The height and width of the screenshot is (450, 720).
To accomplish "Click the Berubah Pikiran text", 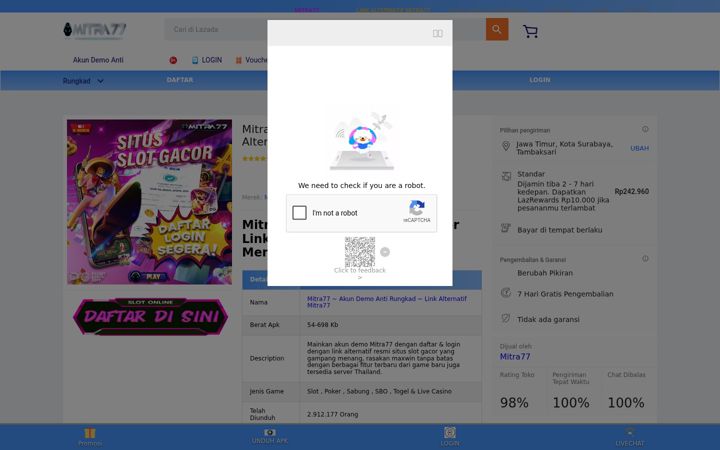I will 545,273.
